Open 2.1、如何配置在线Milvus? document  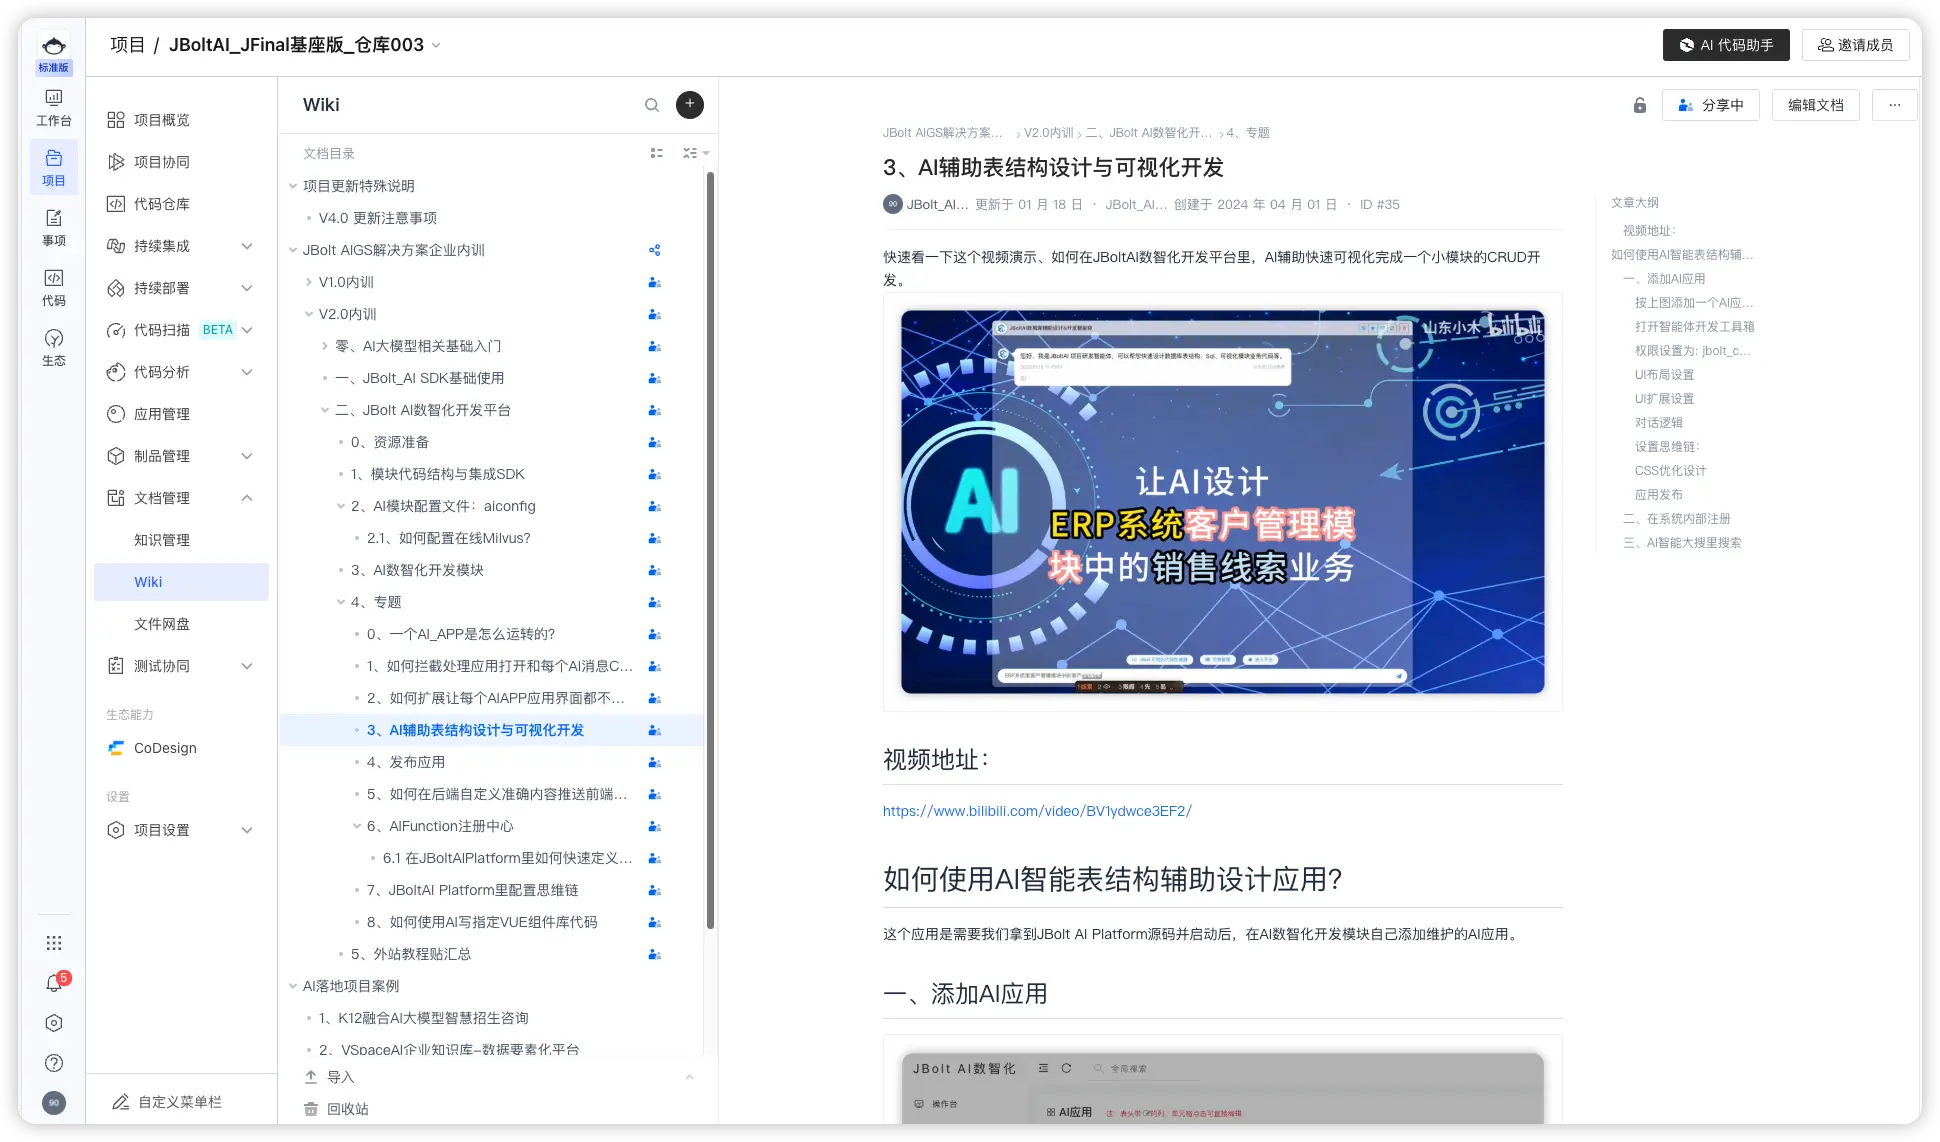(448, 538)
